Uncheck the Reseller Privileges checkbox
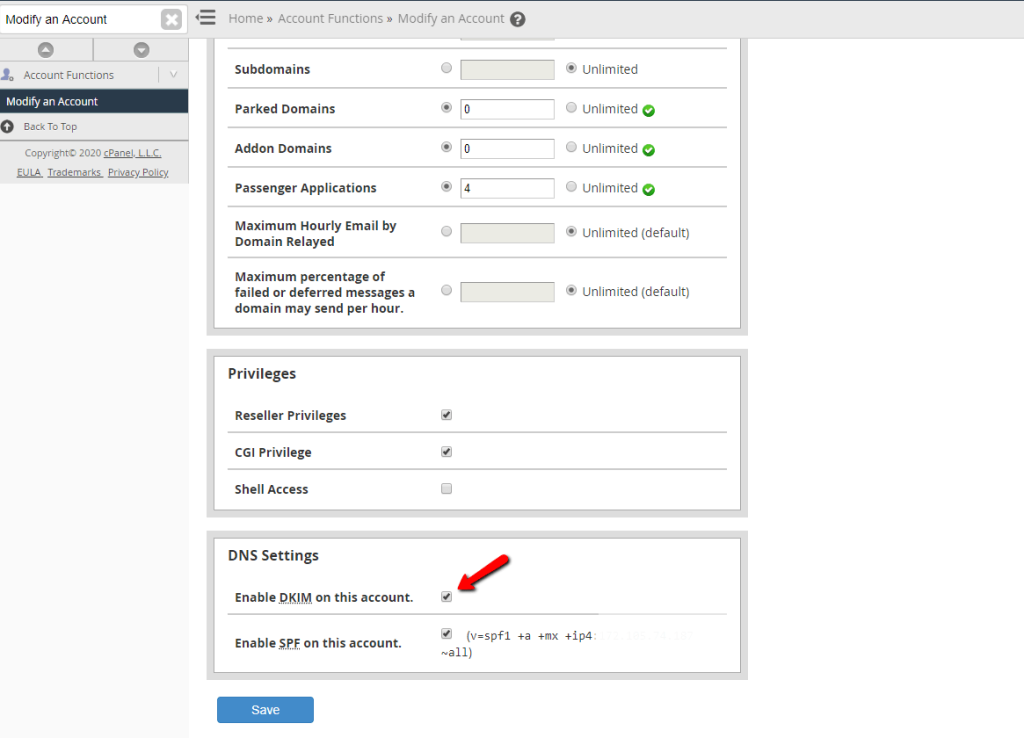The width and height of the screenshot is (1024, 738). (x=446, y=414)
